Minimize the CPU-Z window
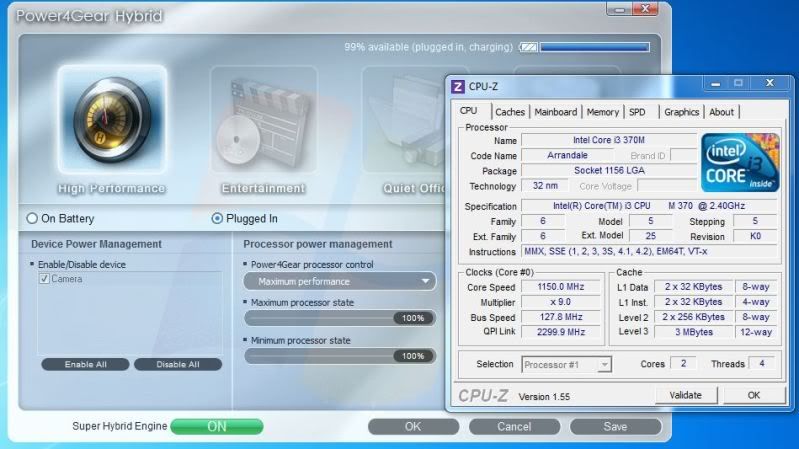The height and width of the screenshot is (449, 799). [715, 84]
